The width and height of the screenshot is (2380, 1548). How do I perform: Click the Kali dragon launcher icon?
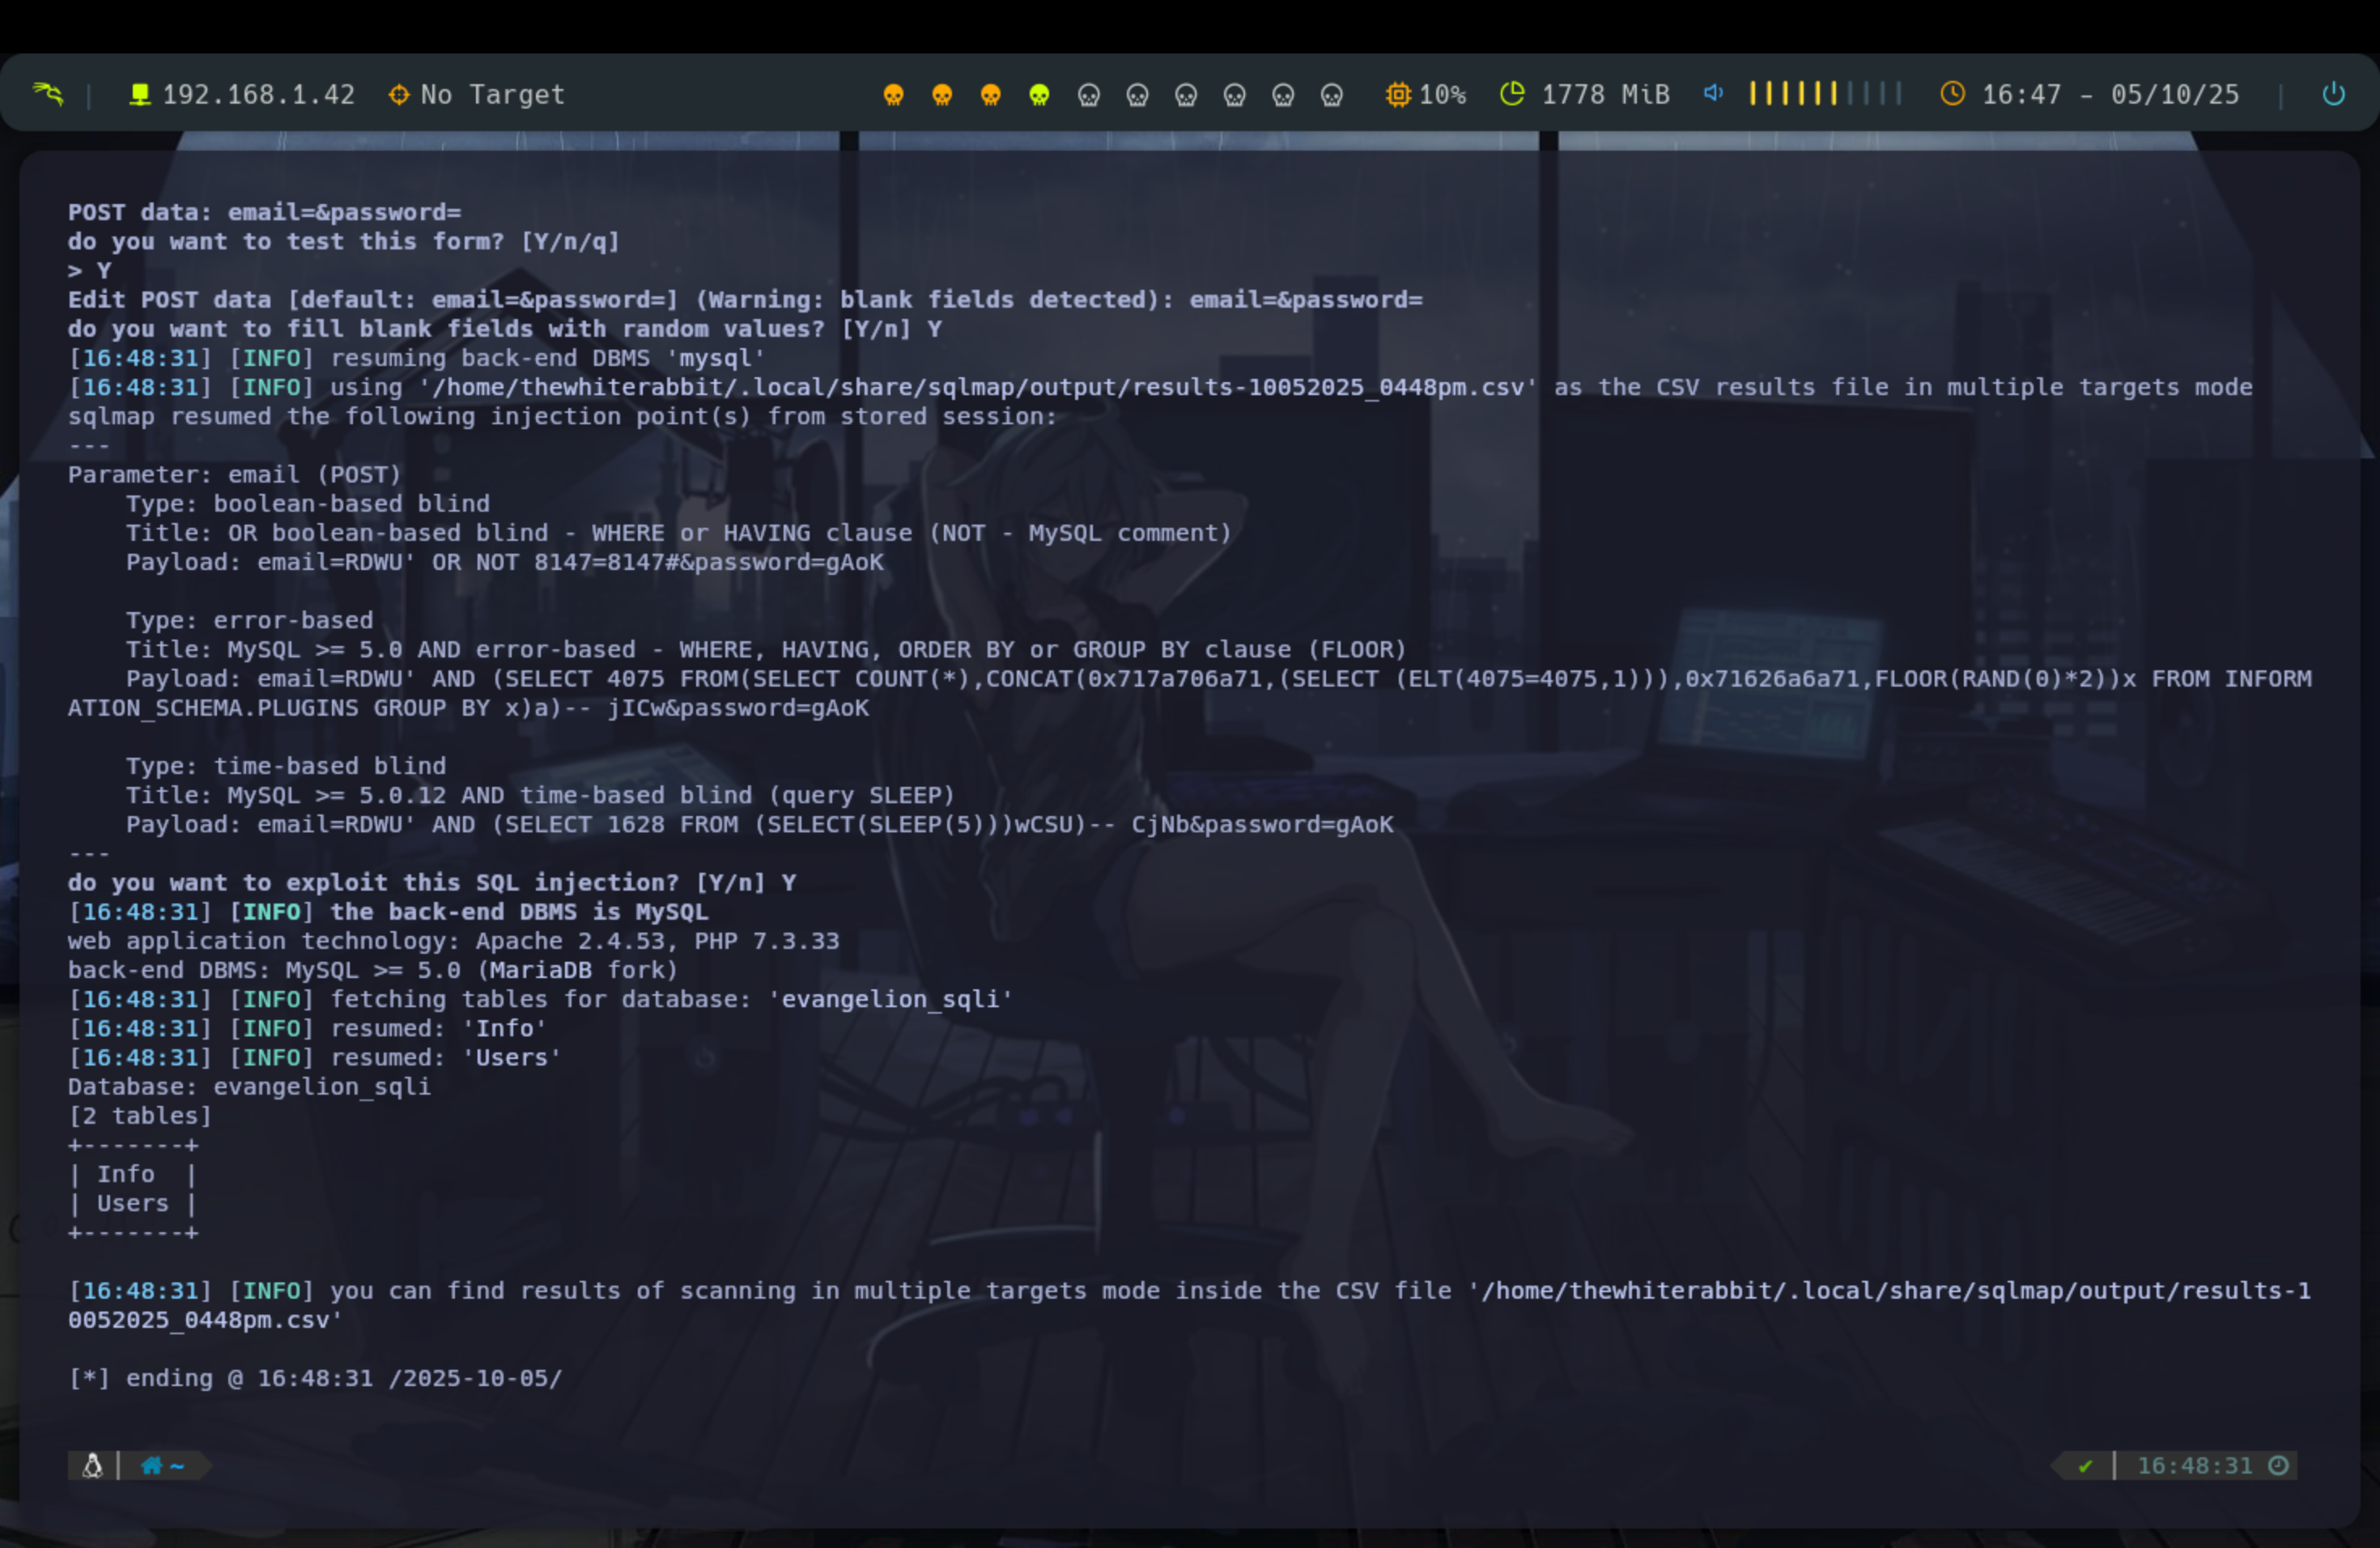(x=48, y=94)
